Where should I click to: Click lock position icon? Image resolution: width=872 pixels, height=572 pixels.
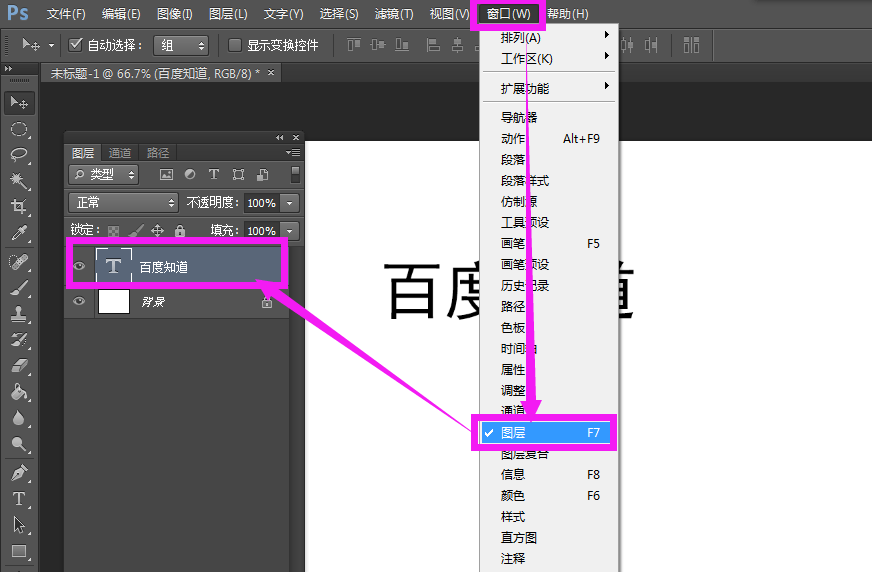tap(157, 231)
